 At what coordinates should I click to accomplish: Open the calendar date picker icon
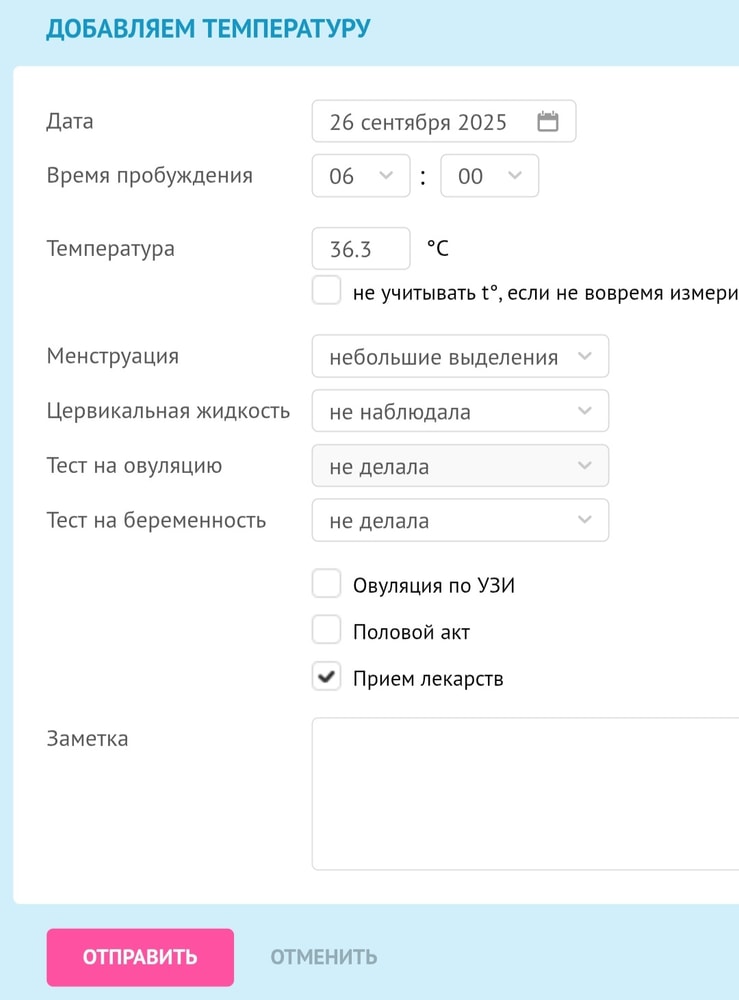pyautogui.click(x=548, y=120)
